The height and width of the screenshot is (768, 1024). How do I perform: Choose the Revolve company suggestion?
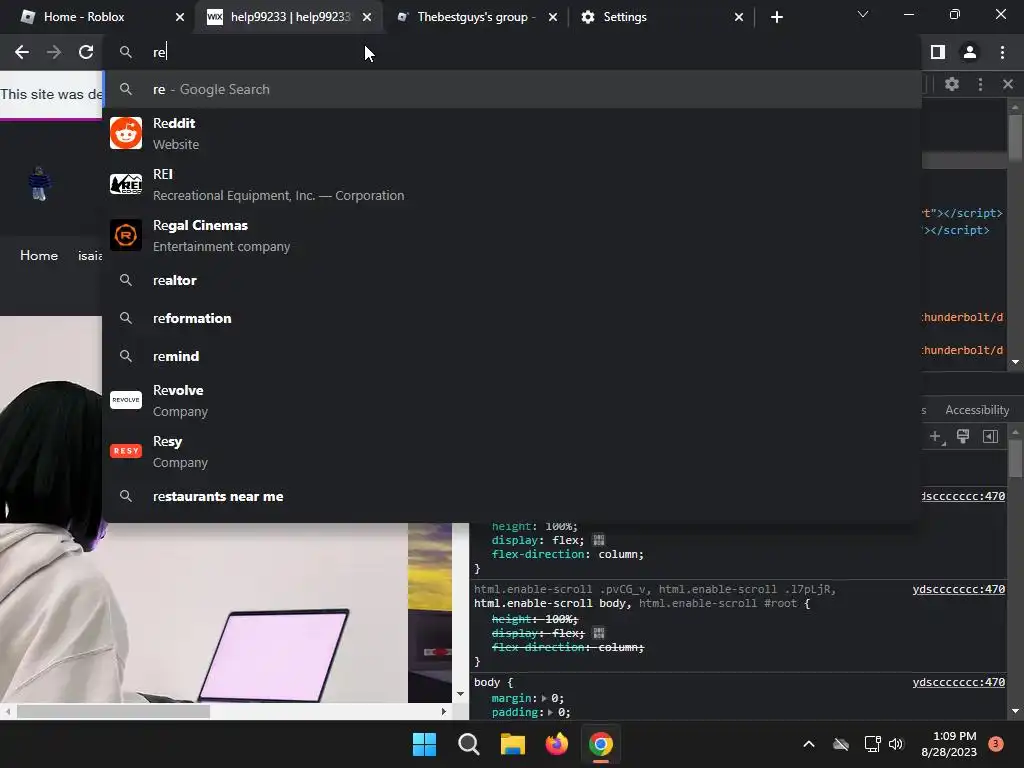(x=513, y=400)
